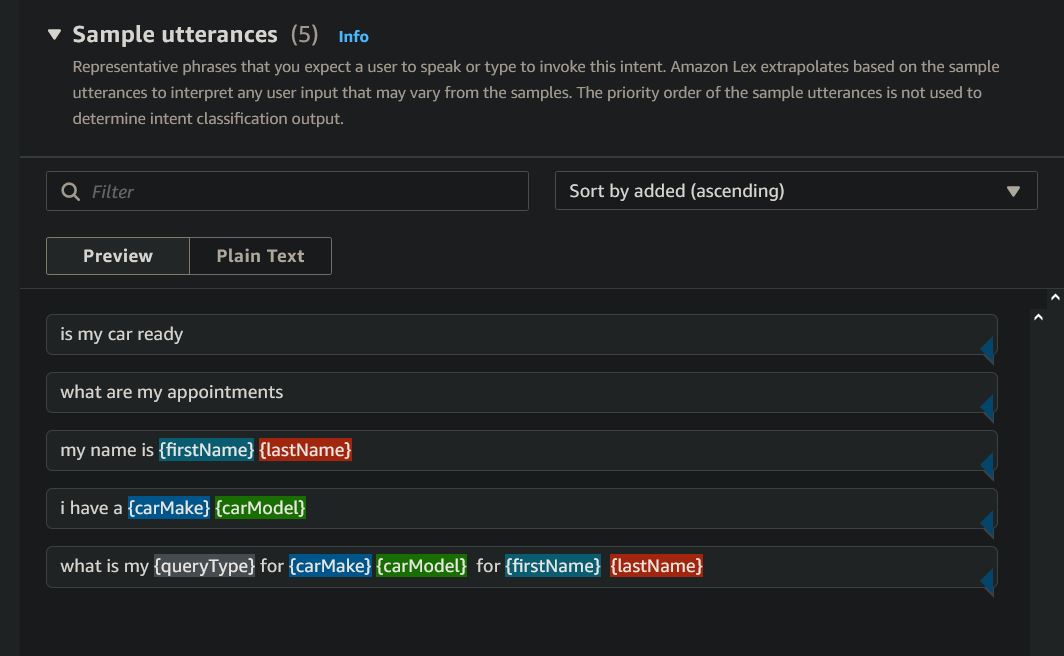This screenshot has width=1064, height=656.
Task: Open the Info link
Action: coord(353,36)
